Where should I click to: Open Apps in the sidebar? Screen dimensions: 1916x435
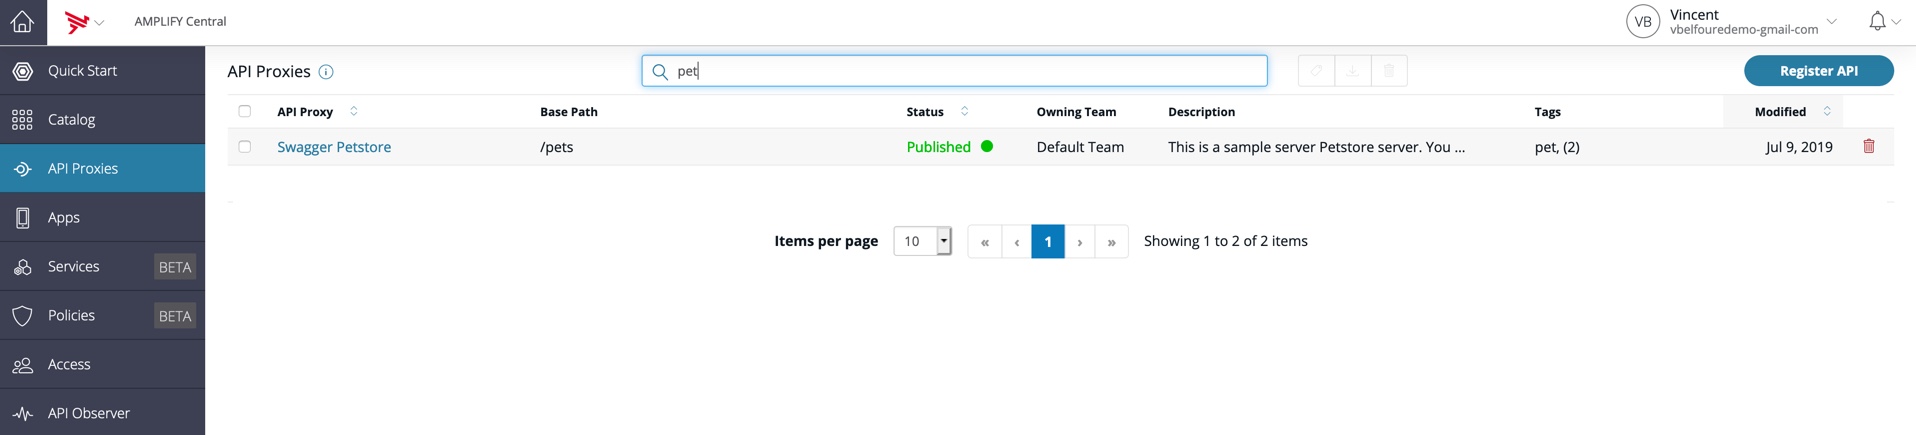tap(102, 217)
